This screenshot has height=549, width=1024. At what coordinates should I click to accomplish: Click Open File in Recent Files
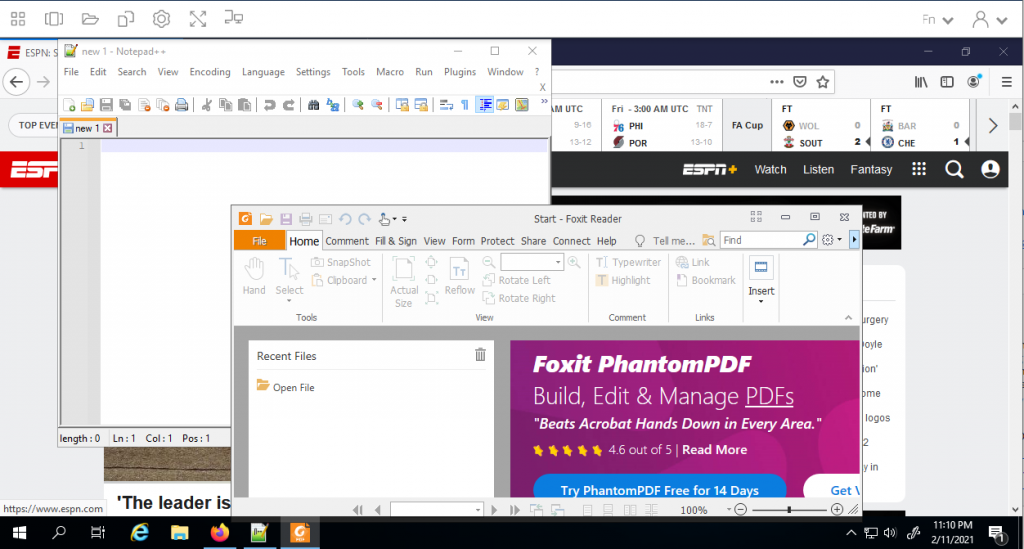(286, 386)
